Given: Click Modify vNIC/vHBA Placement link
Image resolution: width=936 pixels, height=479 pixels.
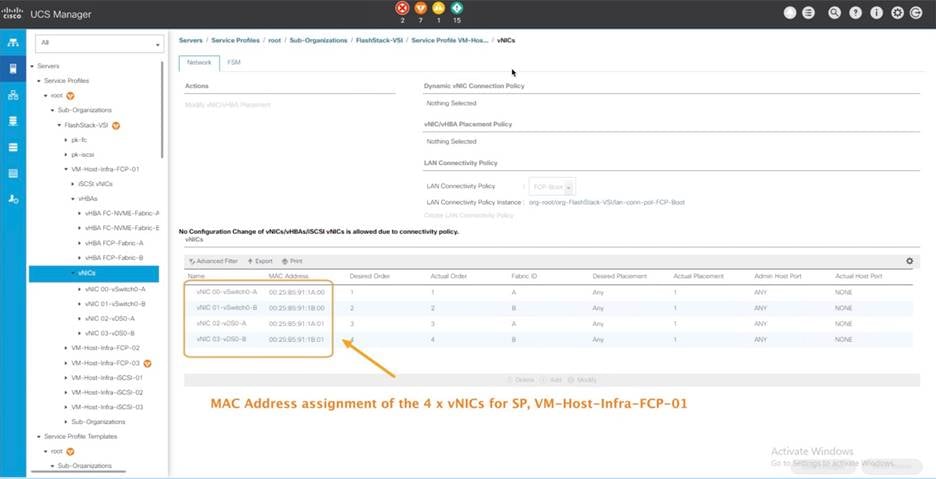Looking at the screenshot, I should click(x=227, y=105).
